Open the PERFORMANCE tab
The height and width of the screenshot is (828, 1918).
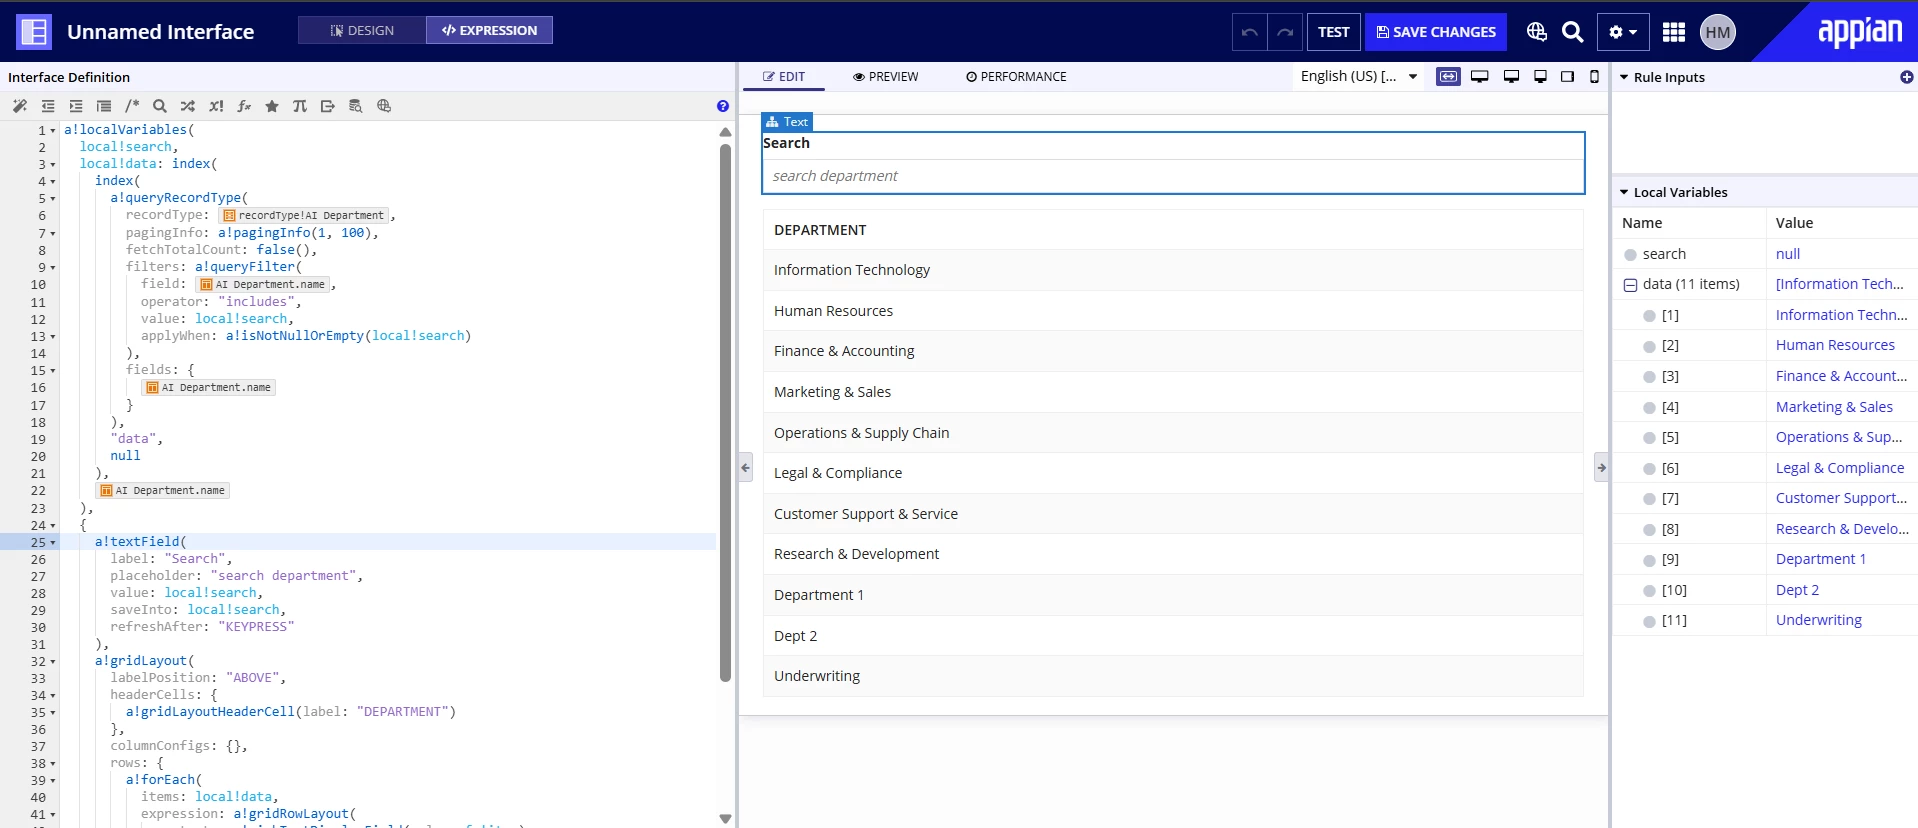[1016, 76]
